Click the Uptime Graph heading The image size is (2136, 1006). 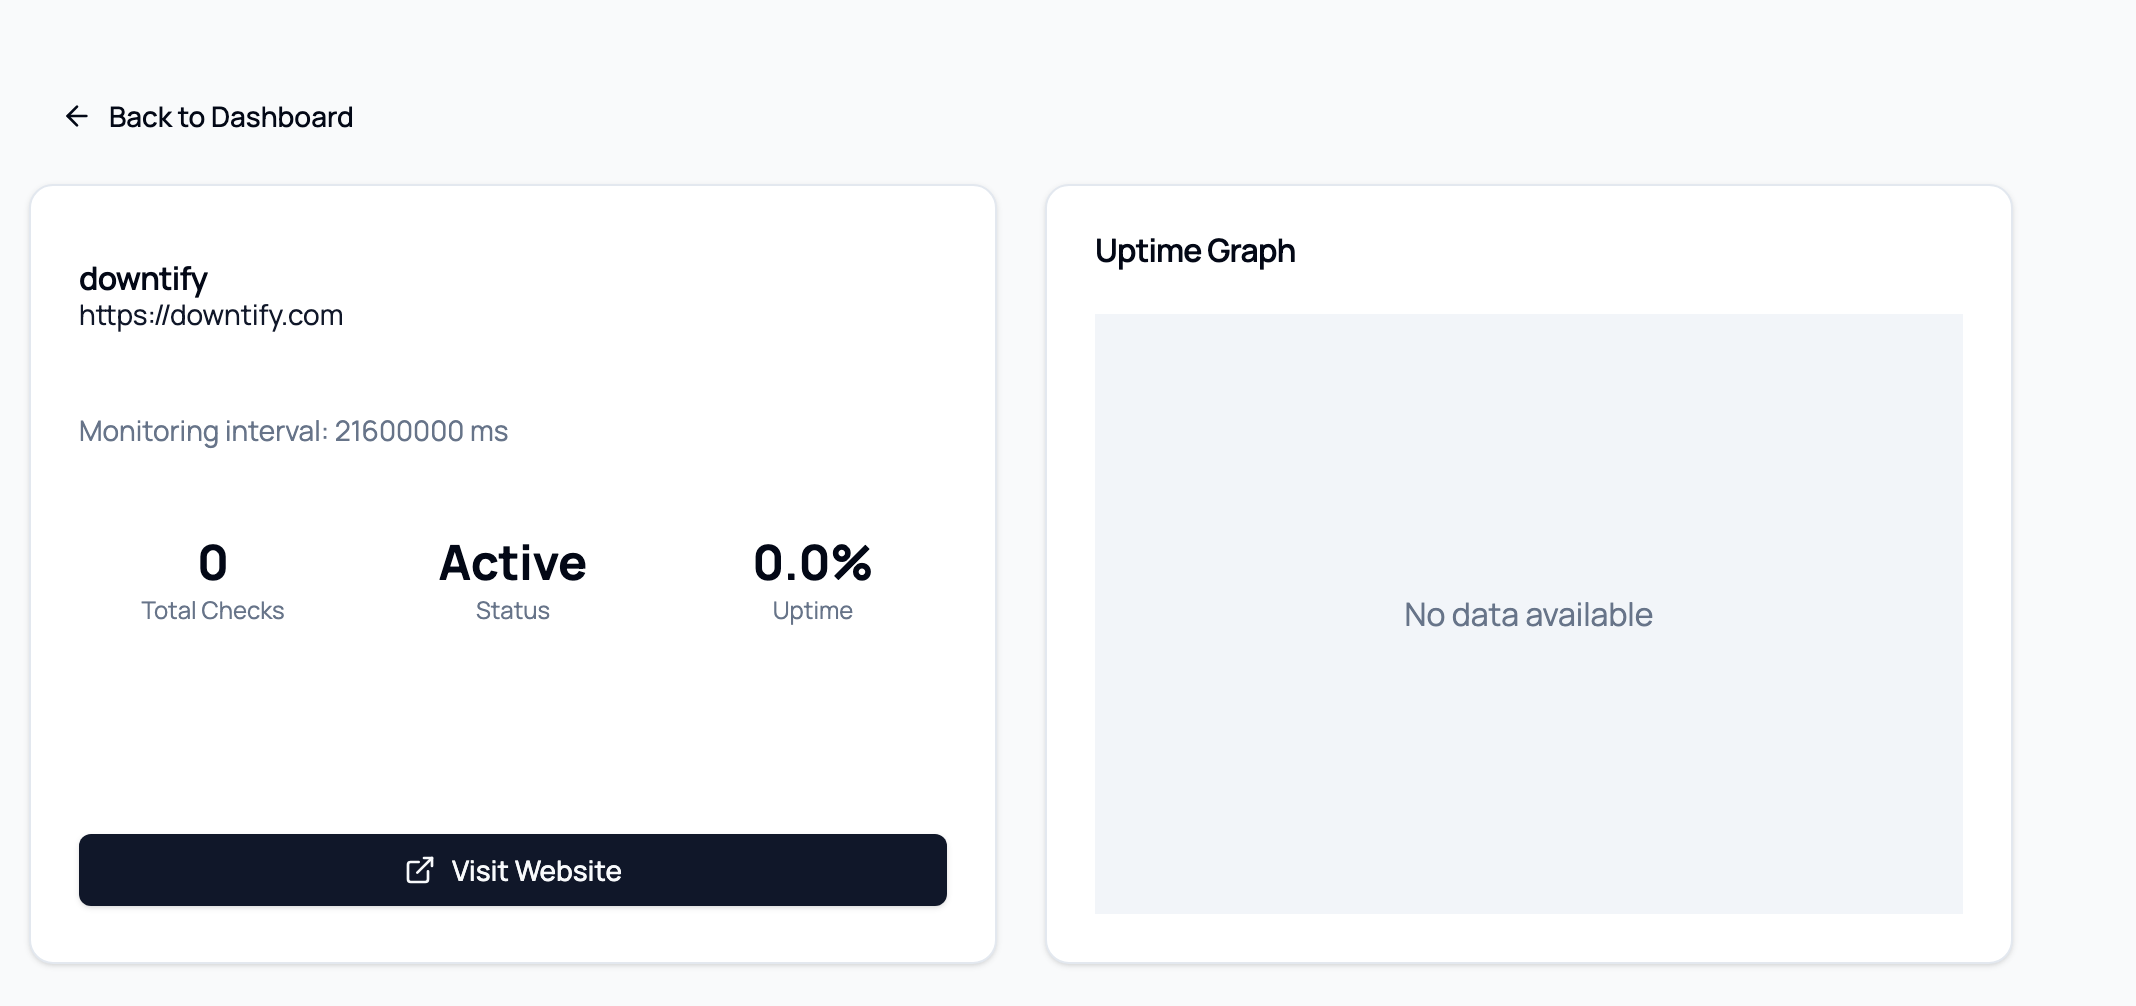tap(1195, 251)
